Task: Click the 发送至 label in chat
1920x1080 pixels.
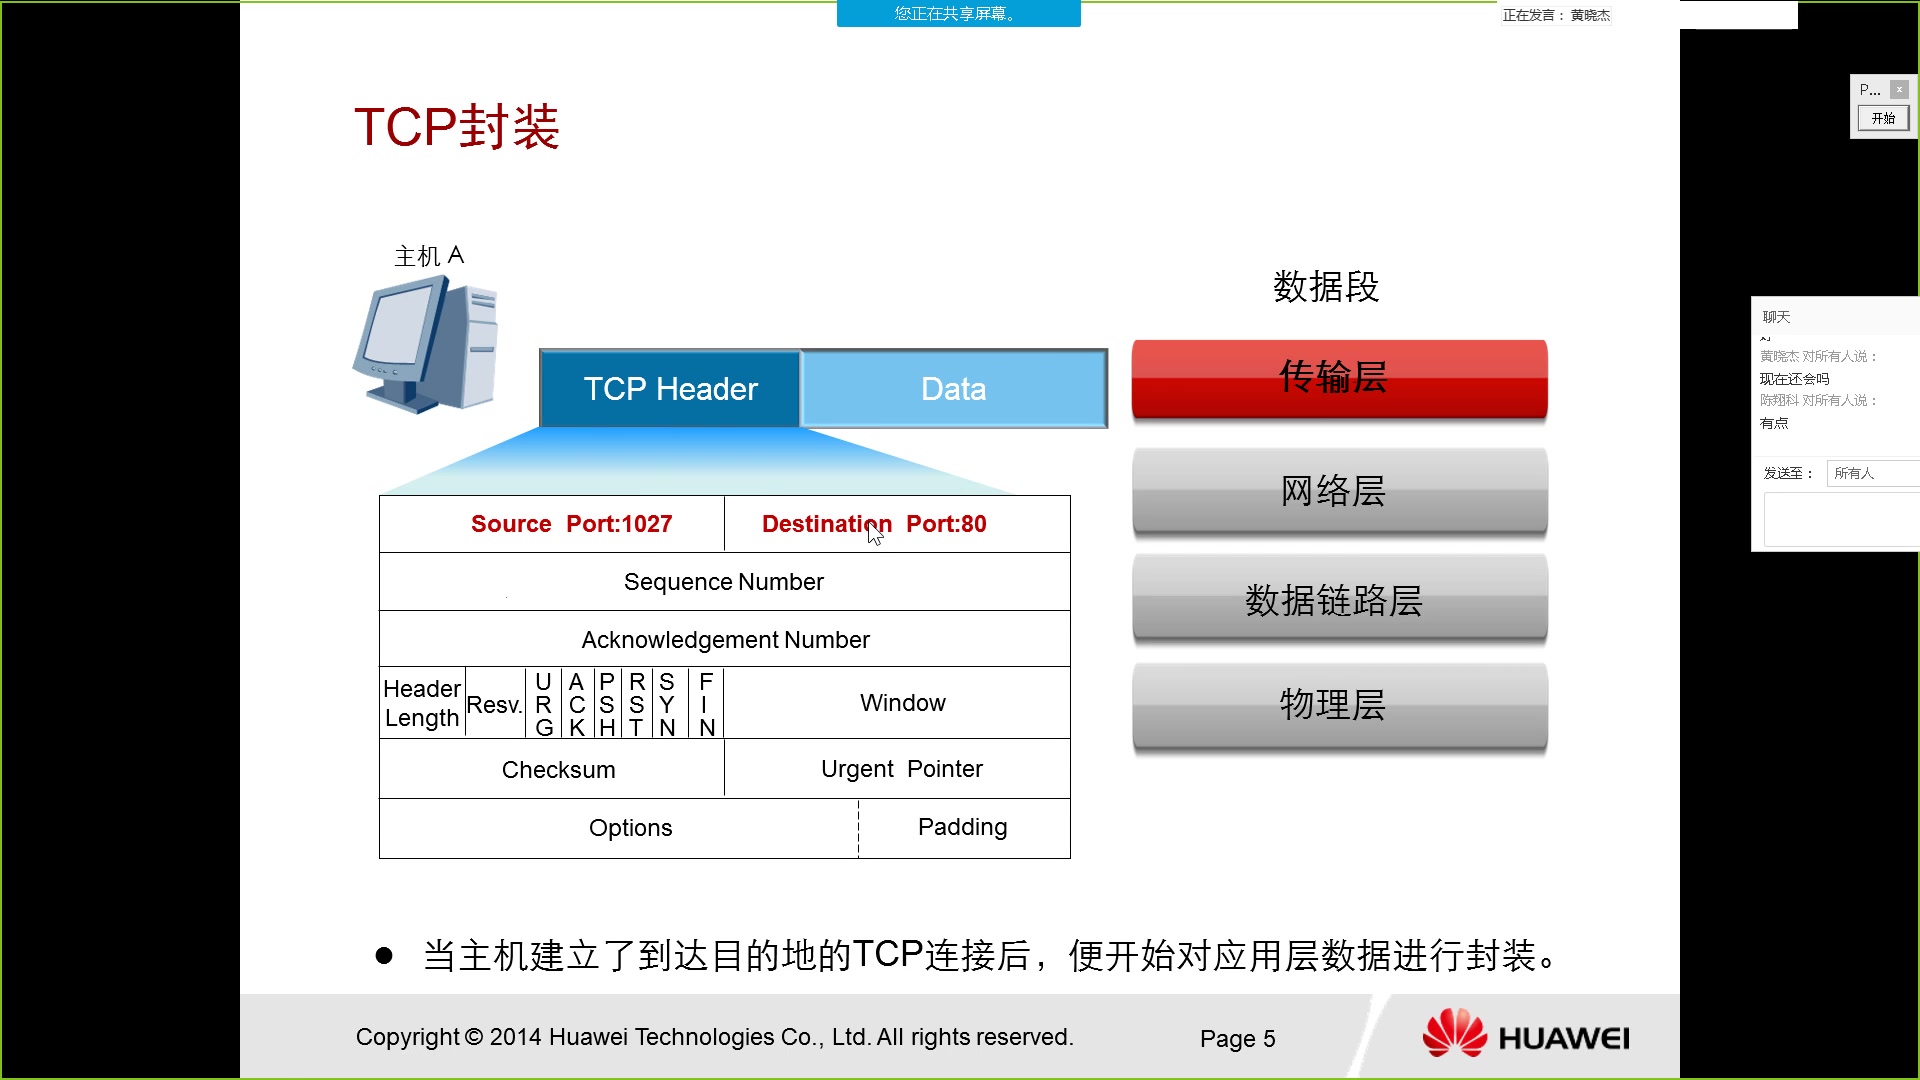Action: point(1788,473)
